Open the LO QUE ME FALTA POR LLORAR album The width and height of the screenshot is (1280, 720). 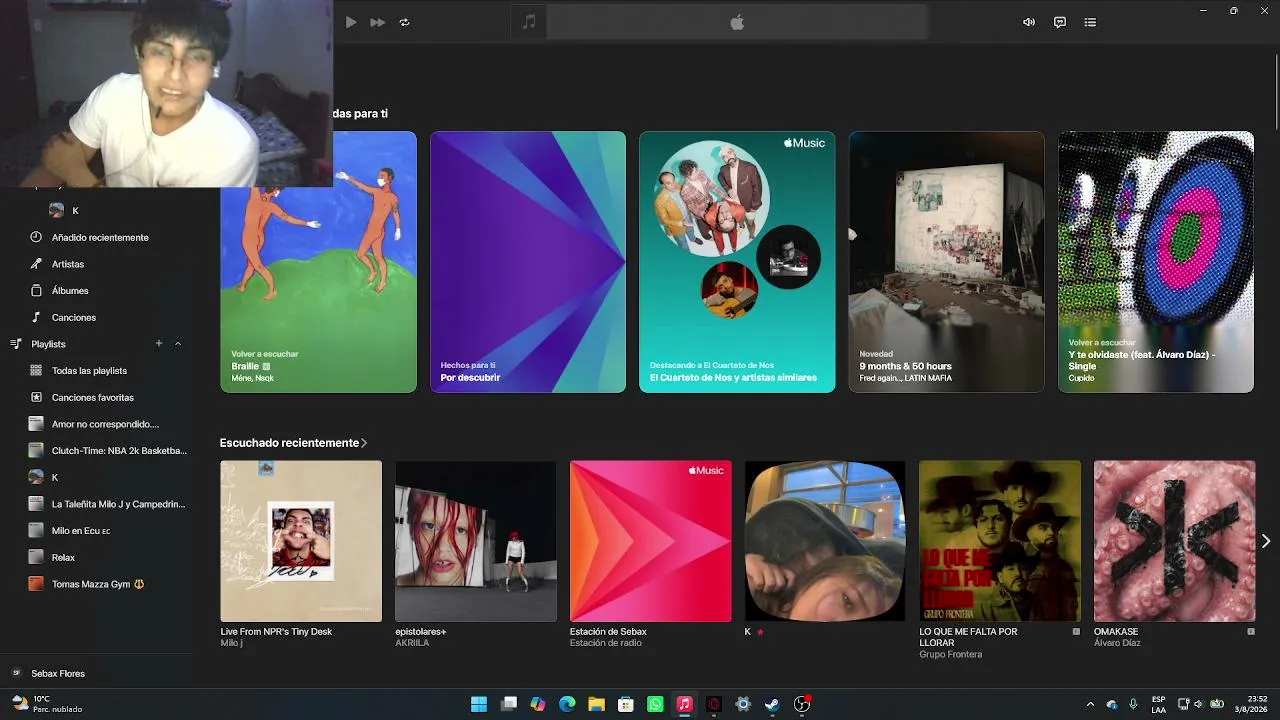tap(1000, 541)
